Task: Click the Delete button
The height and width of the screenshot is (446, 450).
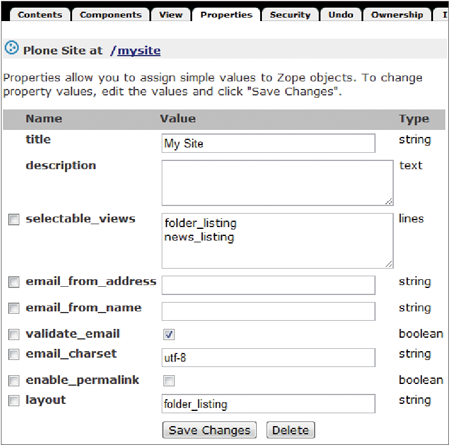Action: point(290,430)
